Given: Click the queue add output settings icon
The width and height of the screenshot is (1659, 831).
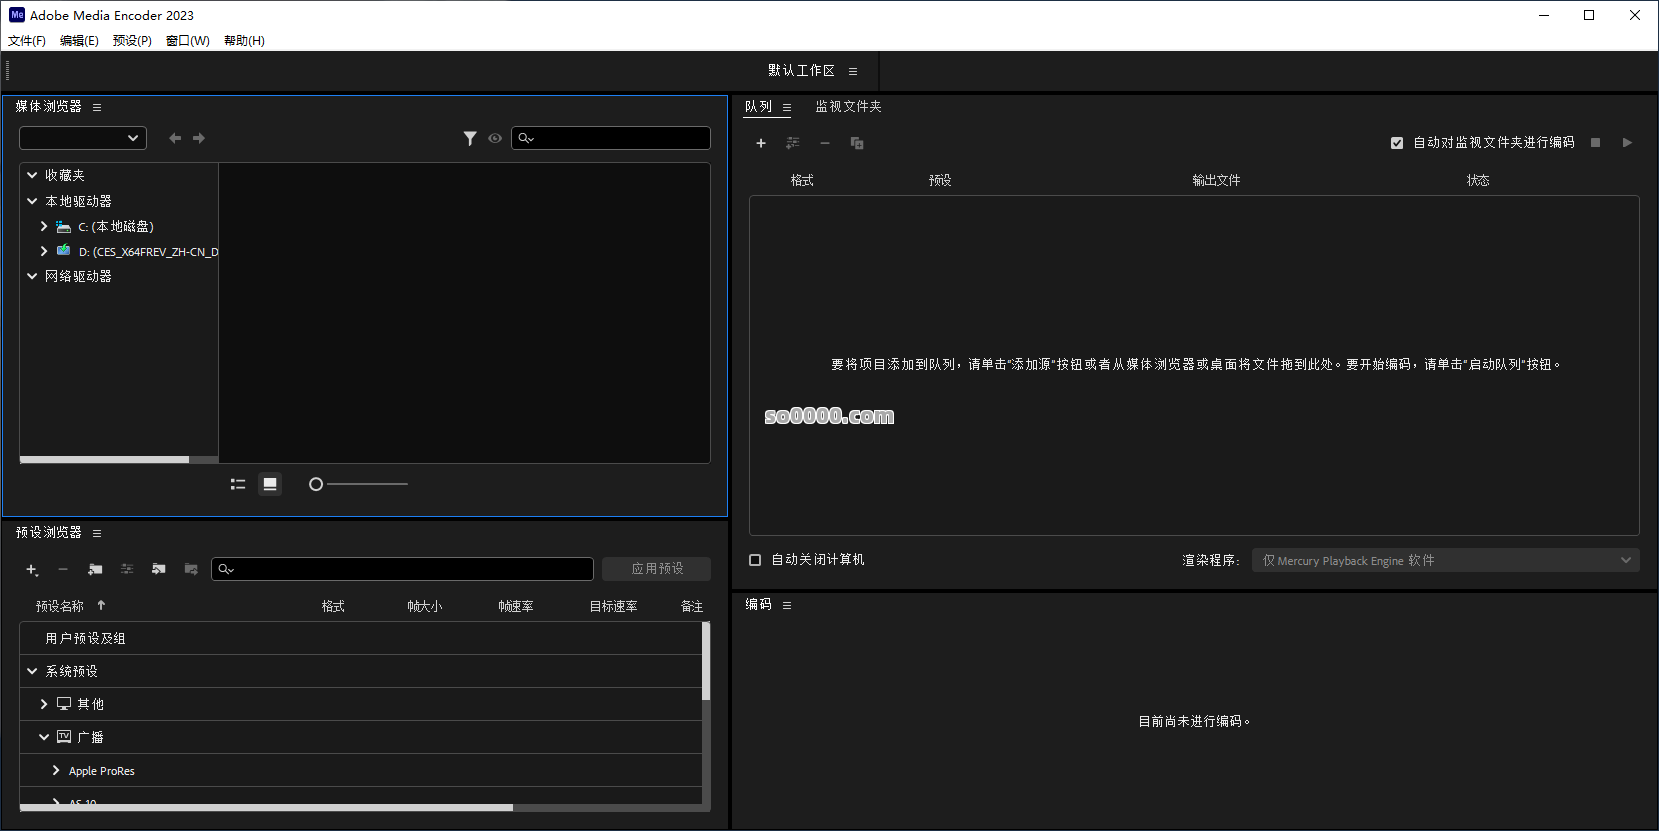Looking at the screenshot, I should click(793, 143).
